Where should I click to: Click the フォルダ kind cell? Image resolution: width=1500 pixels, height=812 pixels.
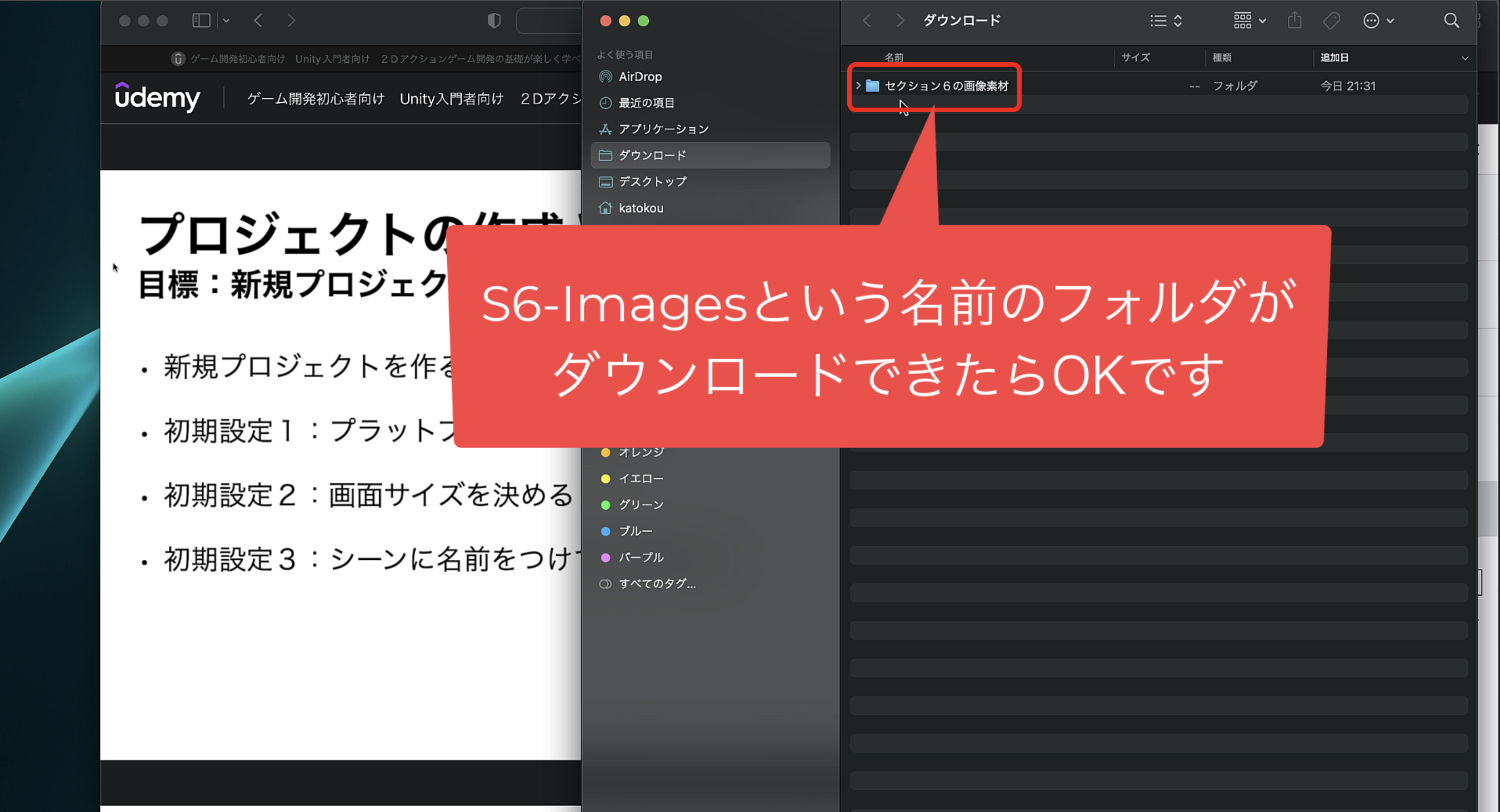1234,86
